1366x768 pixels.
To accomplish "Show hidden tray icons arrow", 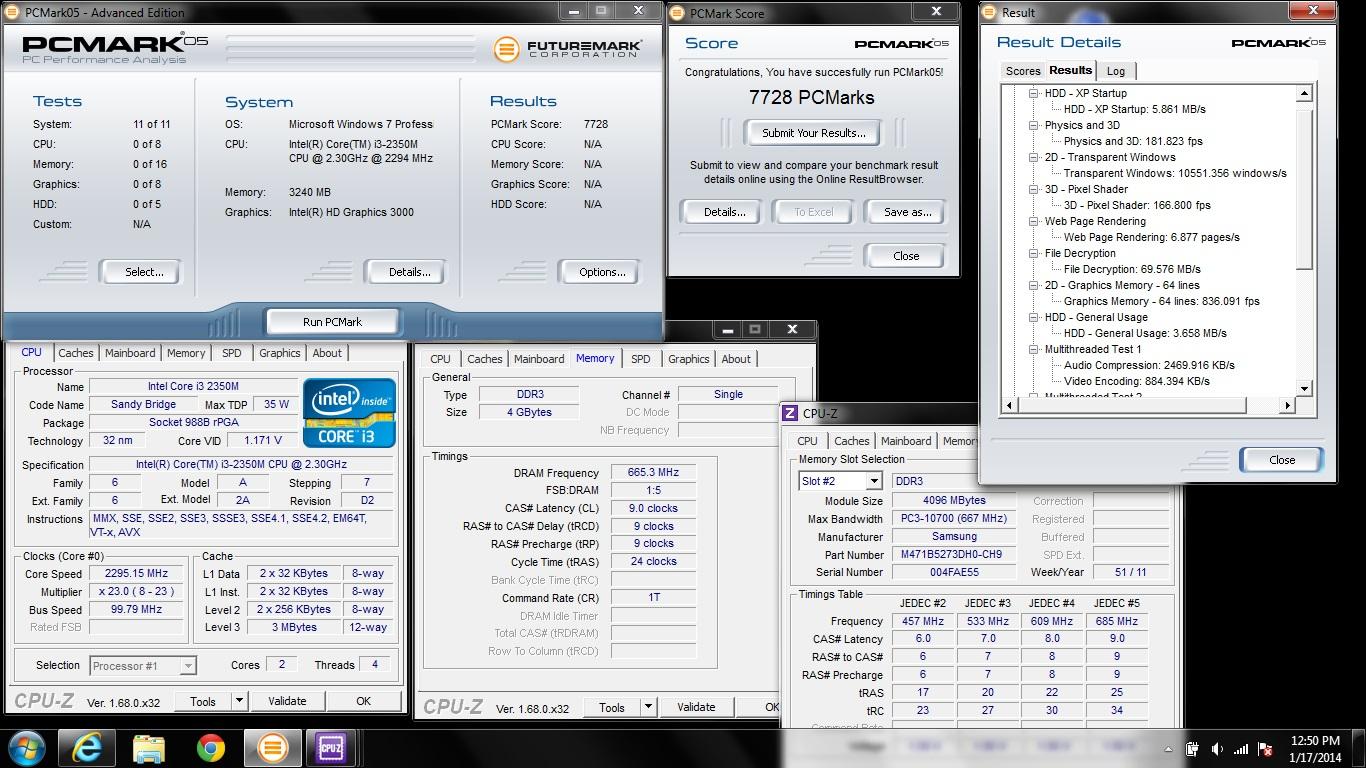I will 1168,749.
